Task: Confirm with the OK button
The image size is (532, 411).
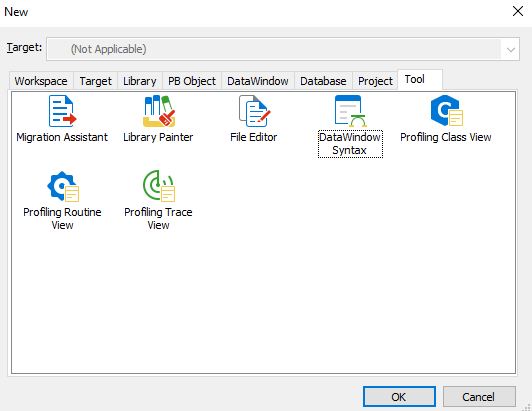Action: click(399, 396)
